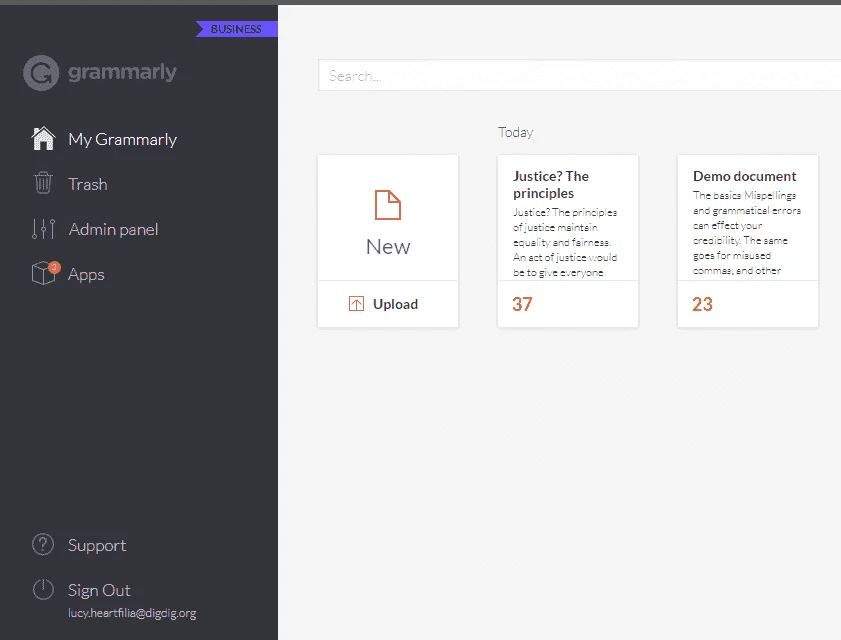
Task: Go to Trash in the sidebar
Action: pos(87,185)
